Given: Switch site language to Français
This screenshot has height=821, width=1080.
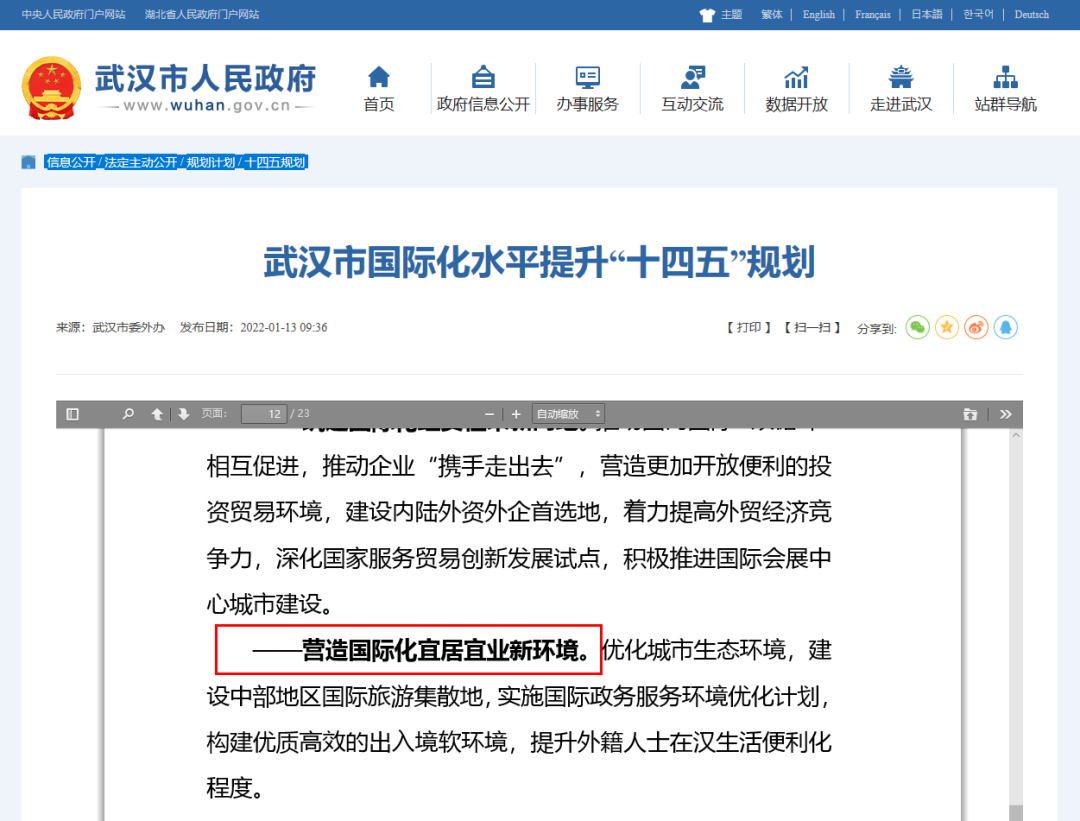Looking at the screenshot, I should 873,14.
